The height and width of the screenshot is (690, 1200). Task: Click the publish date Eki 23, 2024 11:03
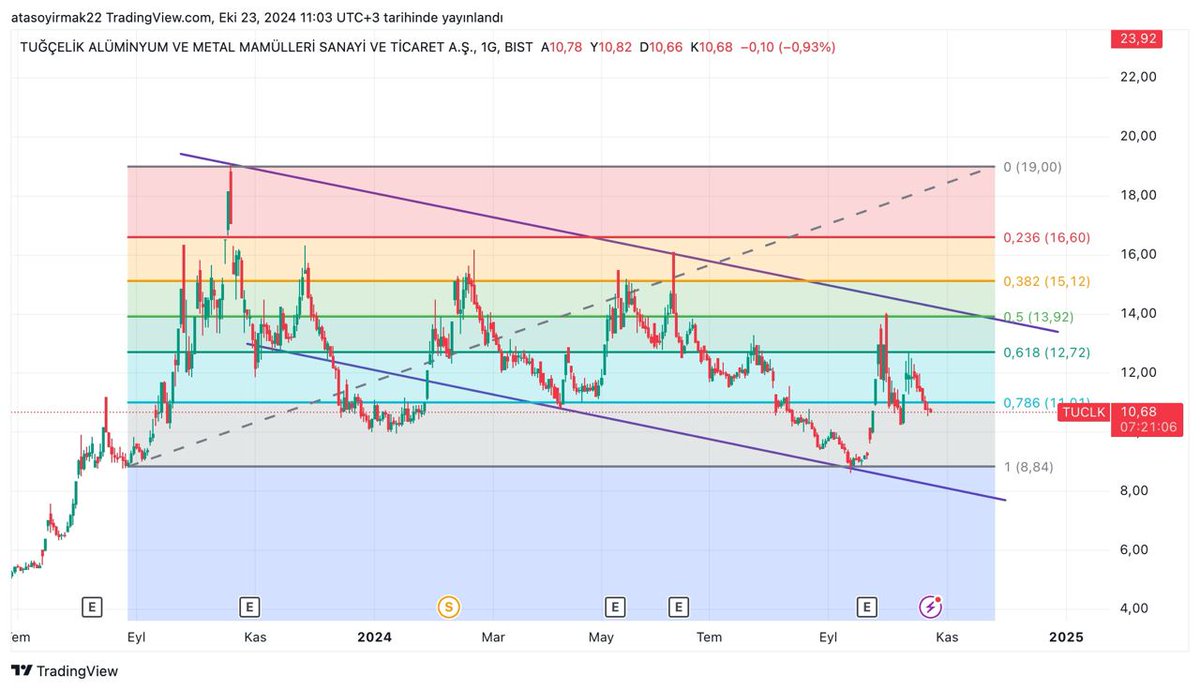pyautogui.click(x=267, y=18)
